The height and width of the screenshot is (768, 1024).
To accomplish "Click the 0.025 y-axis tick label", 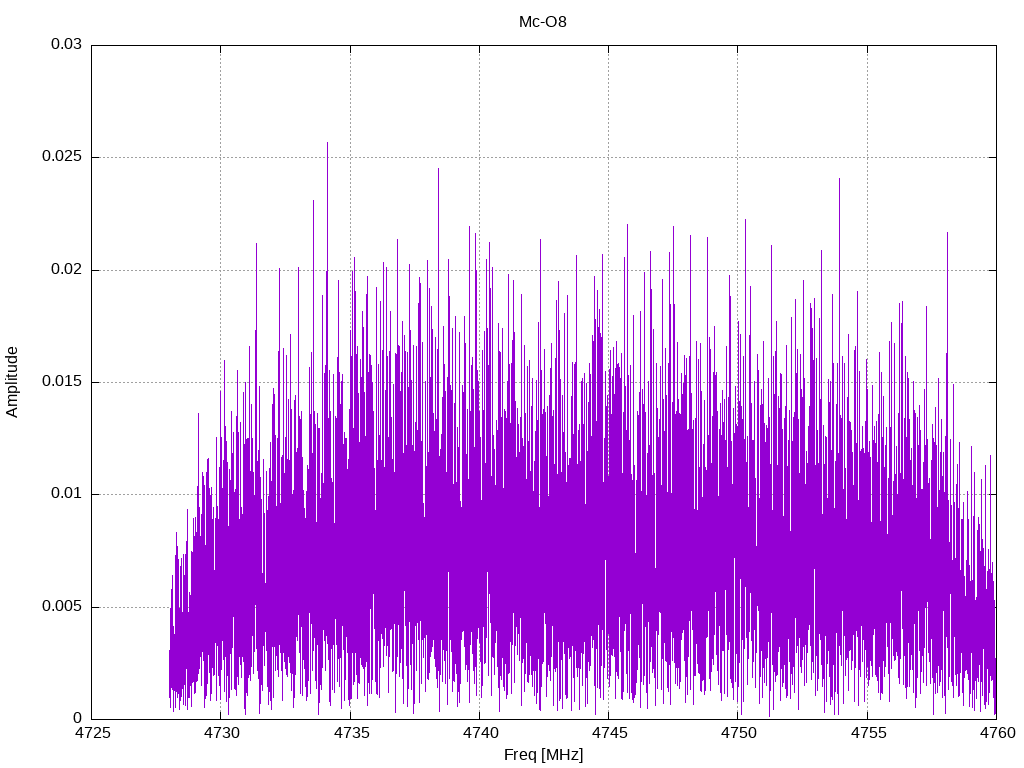I will coord(62,157).
